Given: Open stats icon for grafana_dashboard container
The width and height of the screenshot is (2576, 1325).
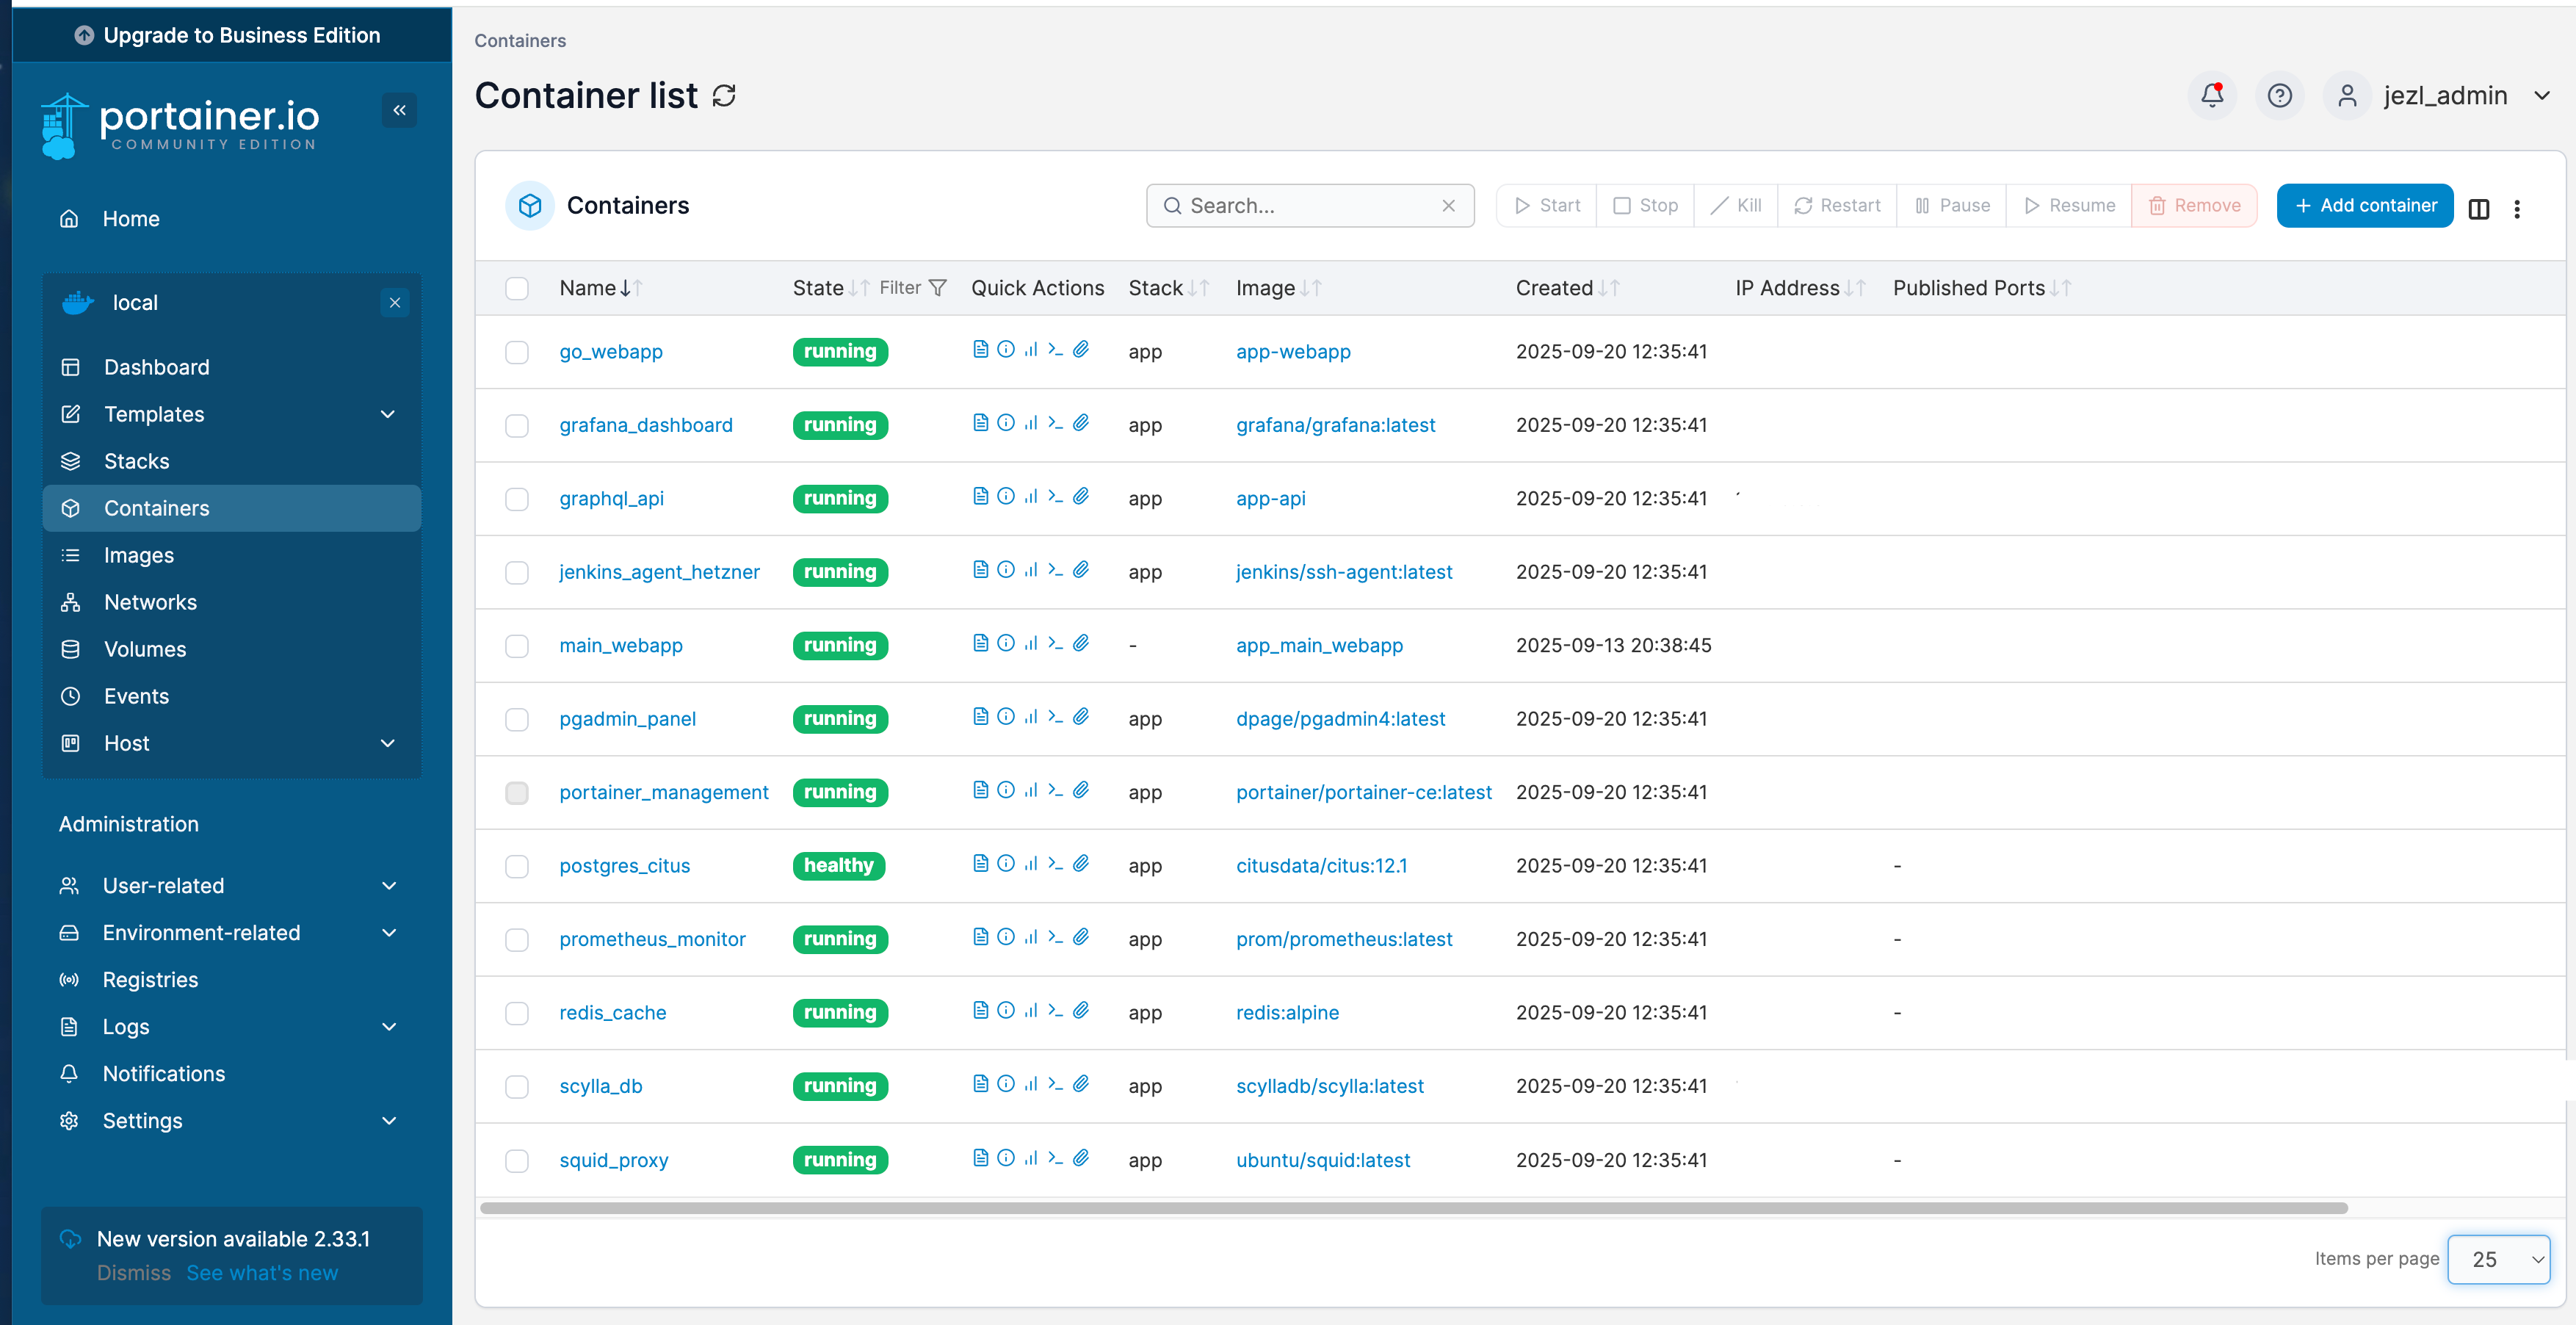Looking at the screenshot, I should (1031, 423).
